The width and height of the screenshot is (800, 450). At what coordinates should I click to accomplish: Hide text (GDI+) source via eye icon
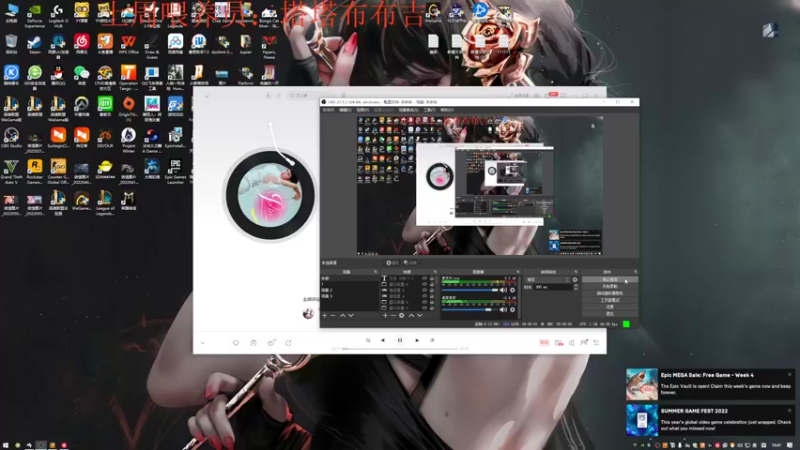click(424, 279)
